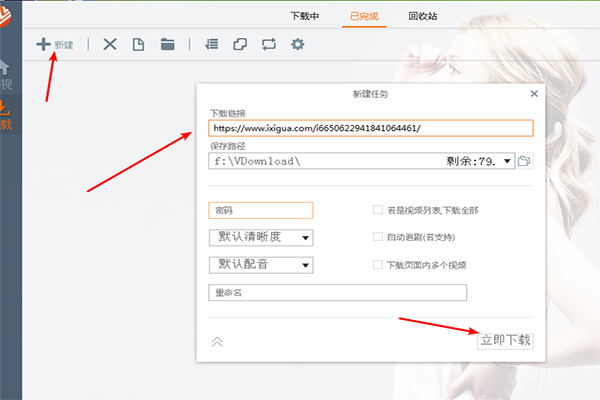The width and height of the screenshot is (600, 400).
Task: Check 下载页面内多个视频 option
Action: click(378, 265)
